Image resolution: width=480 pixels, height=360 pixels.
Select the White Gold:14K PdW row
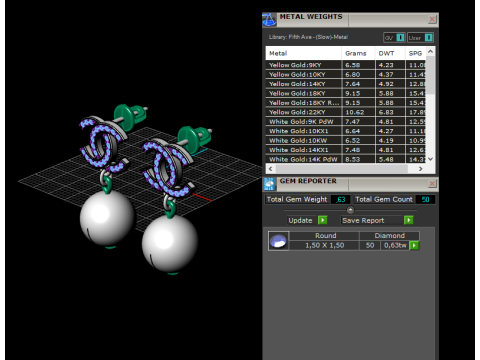click(346, 159)
